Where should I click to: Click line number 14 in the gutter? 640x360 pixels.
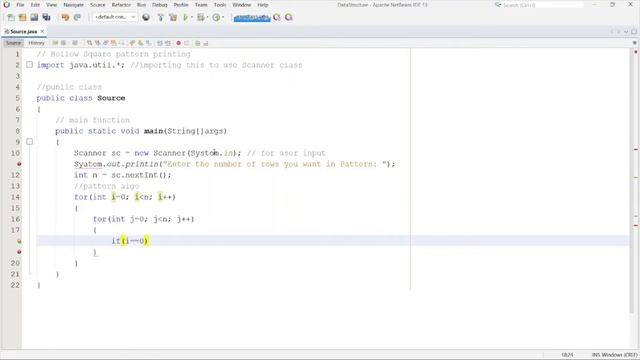[15, 197]
